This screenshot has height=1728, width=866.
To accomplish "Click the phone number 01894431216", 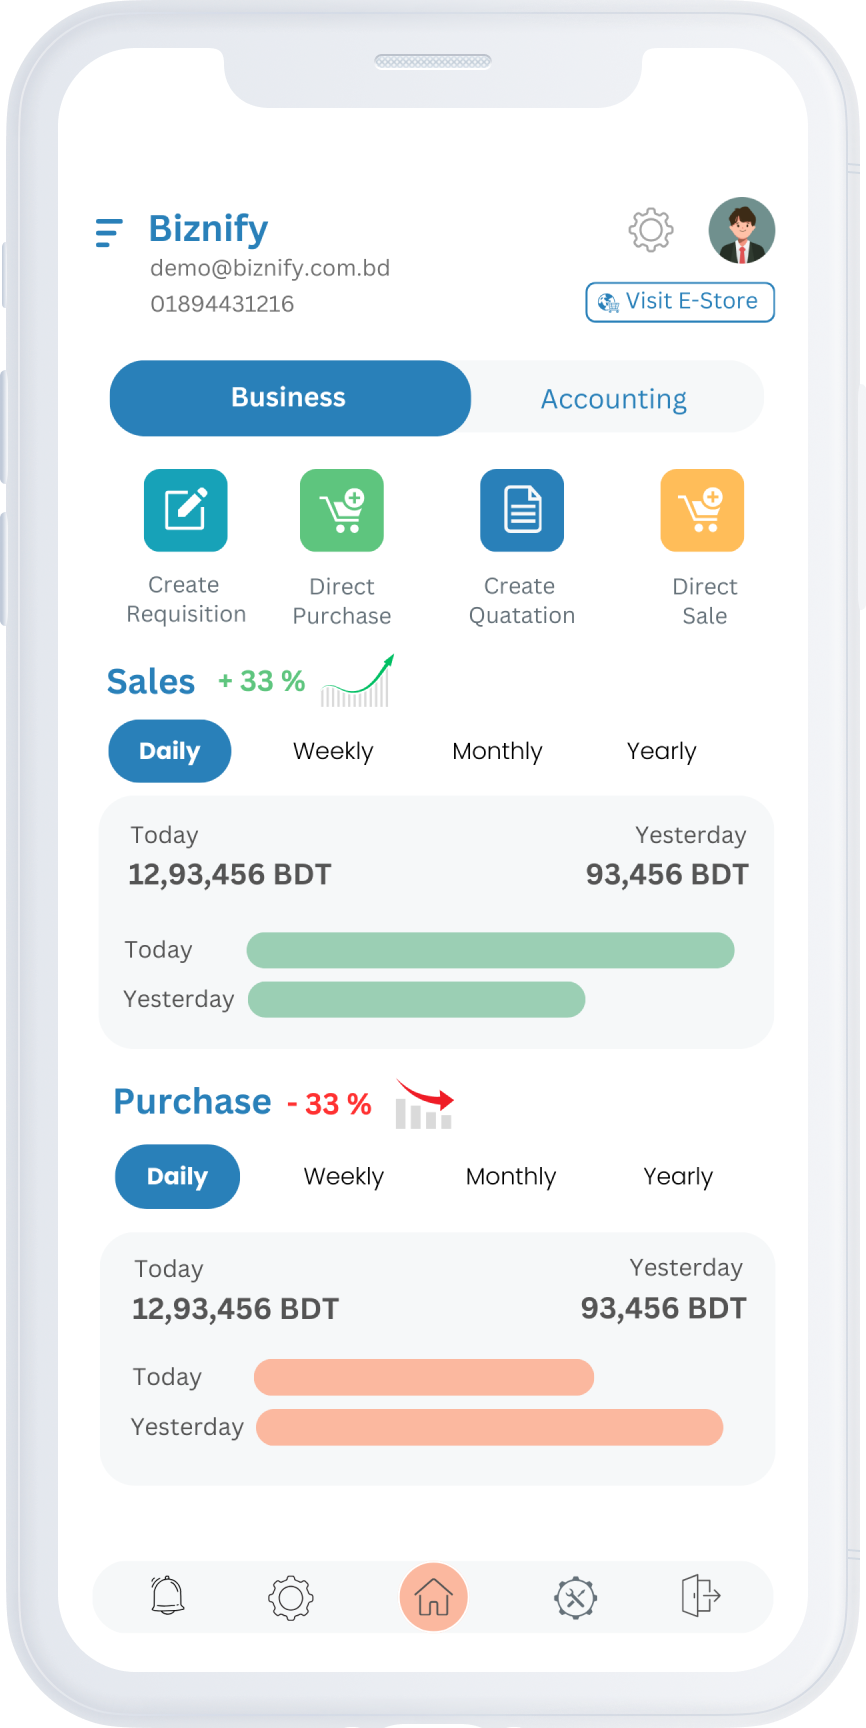I will (222, 304).
